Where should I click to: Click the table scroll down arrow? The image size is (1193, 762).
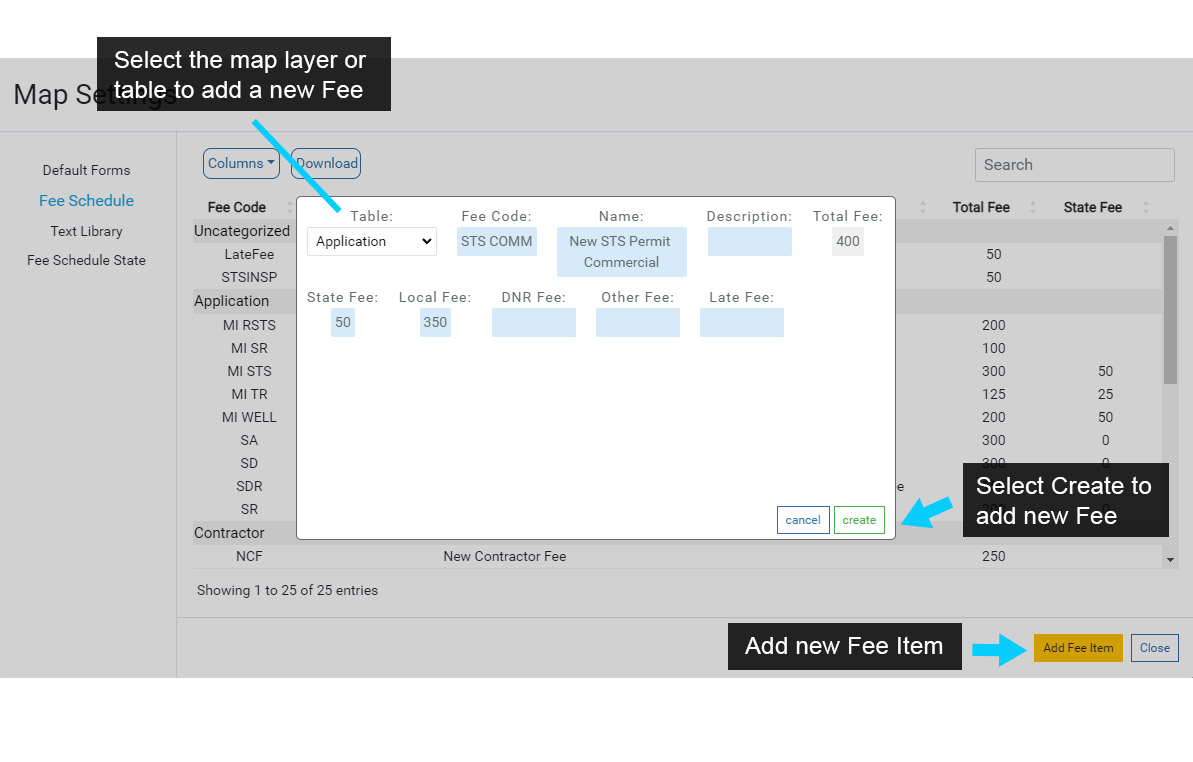[1170, 560]
